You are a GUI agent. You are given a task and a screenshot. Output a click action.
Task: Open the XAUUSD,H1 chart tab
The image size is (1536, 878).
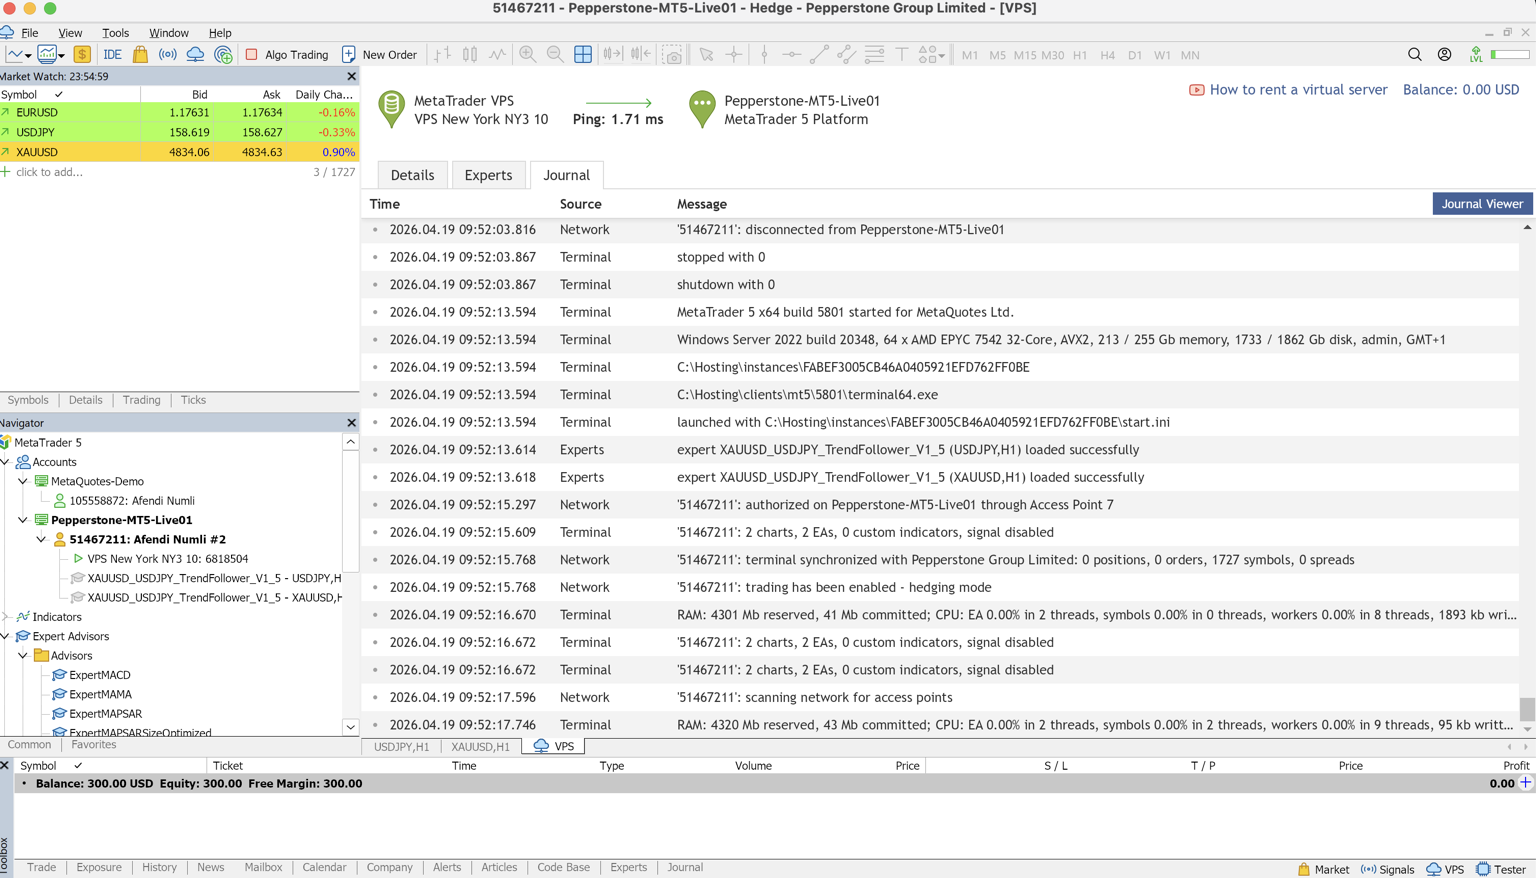[x=480, y=747]
